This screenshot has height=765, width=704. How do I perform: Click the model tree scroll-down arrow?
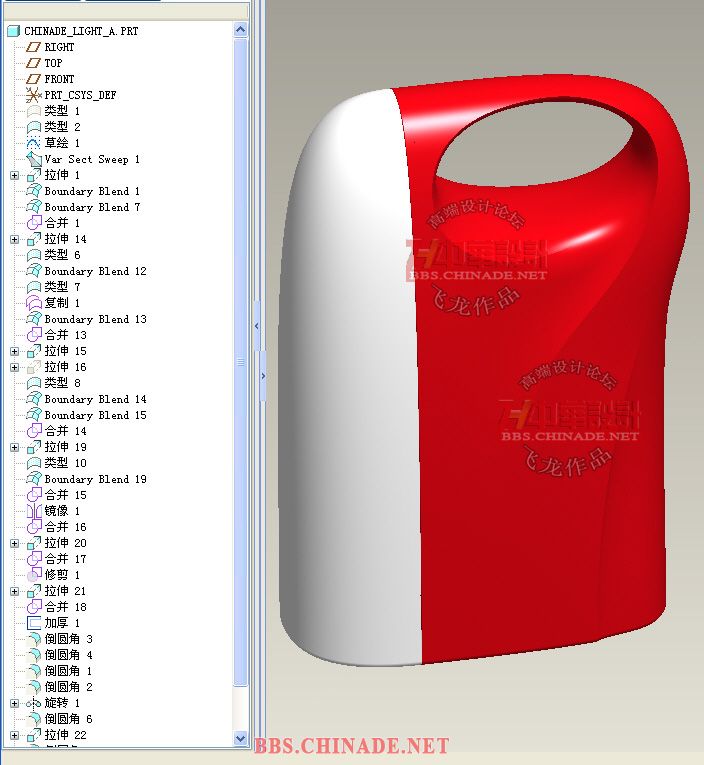[x=241, y=738]
